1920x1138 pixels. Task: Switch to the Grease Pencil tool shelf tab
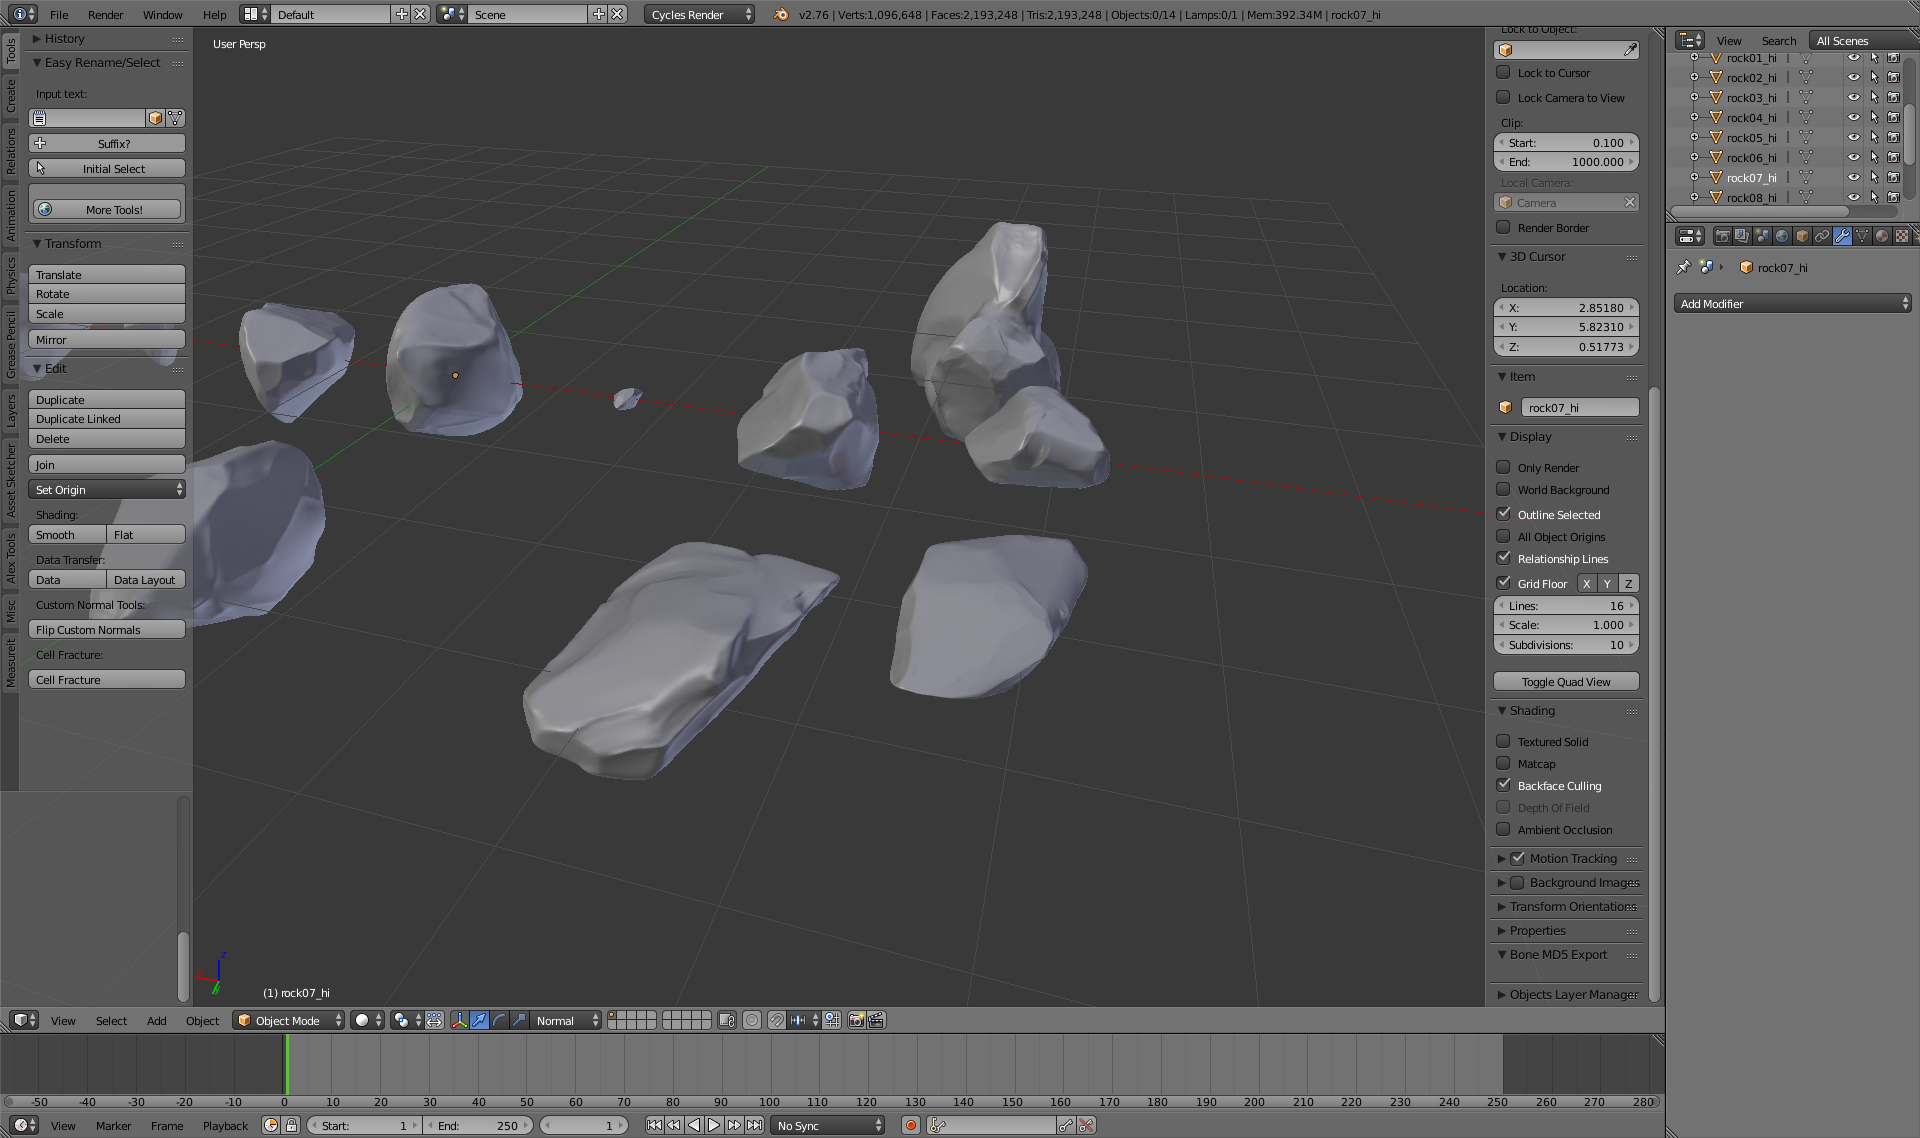(x=11, y=343)
